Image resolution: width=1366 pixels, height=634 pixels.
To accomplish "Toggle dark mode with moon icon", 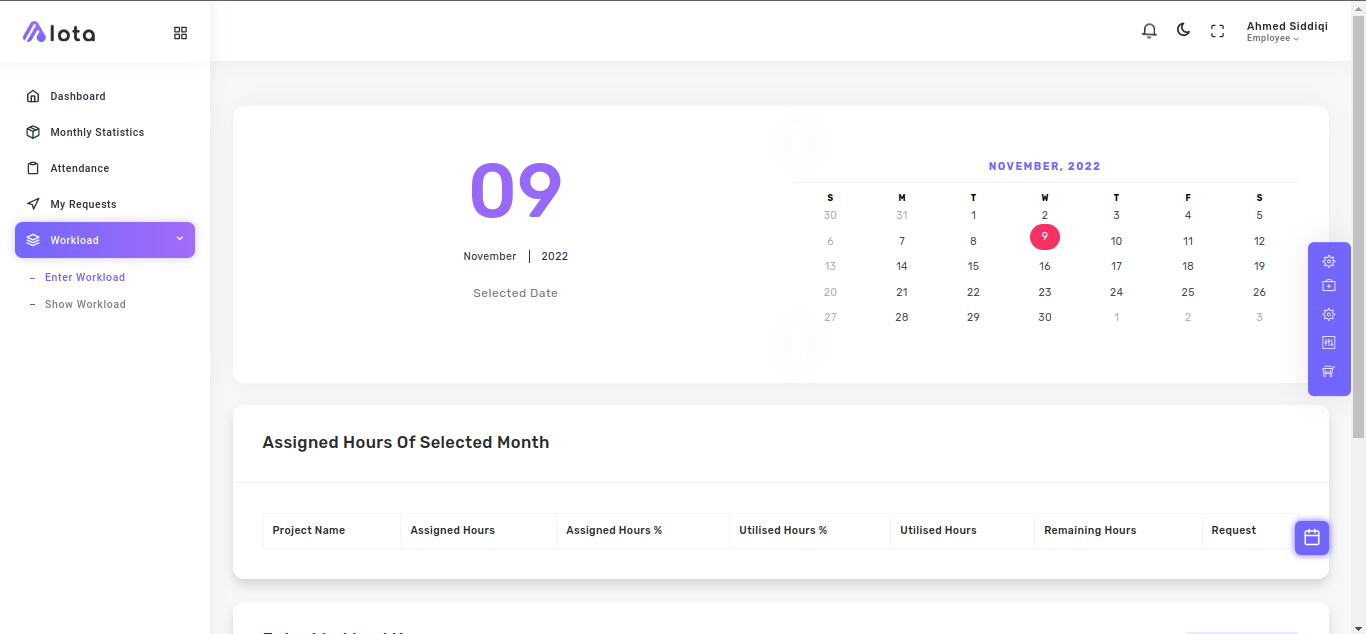I will click(1183, 30).
